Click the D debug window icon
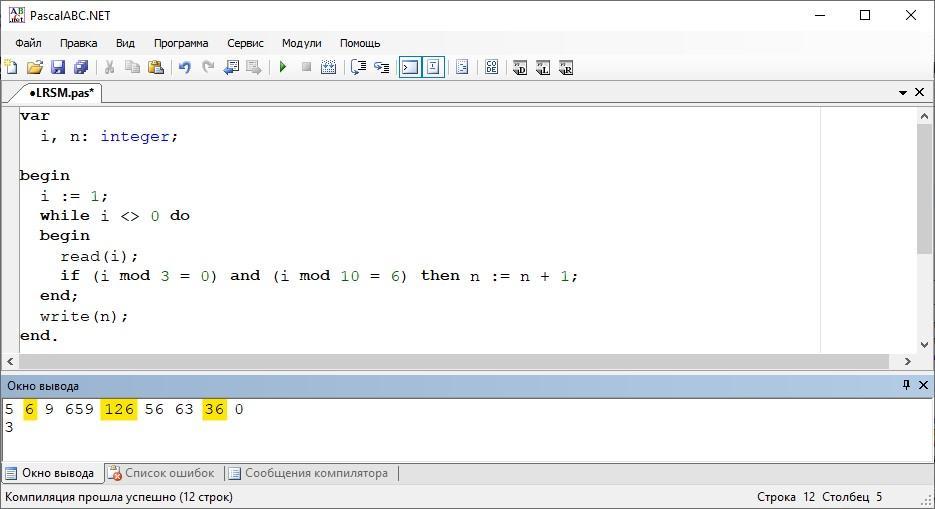 click(x=519, y=67)
